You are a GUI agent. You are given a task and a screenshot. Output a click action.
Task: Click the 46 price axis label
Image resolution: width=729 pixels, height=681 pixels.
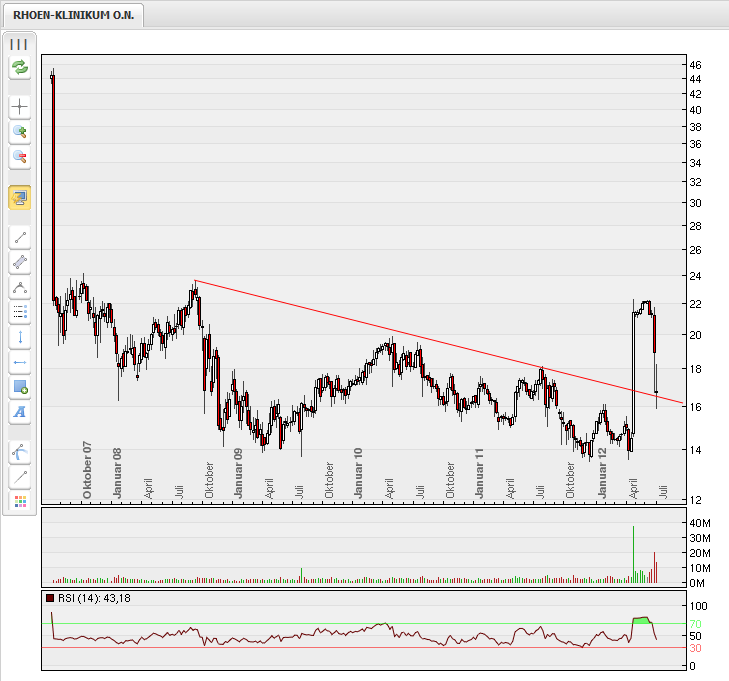(x=696, y=65)
